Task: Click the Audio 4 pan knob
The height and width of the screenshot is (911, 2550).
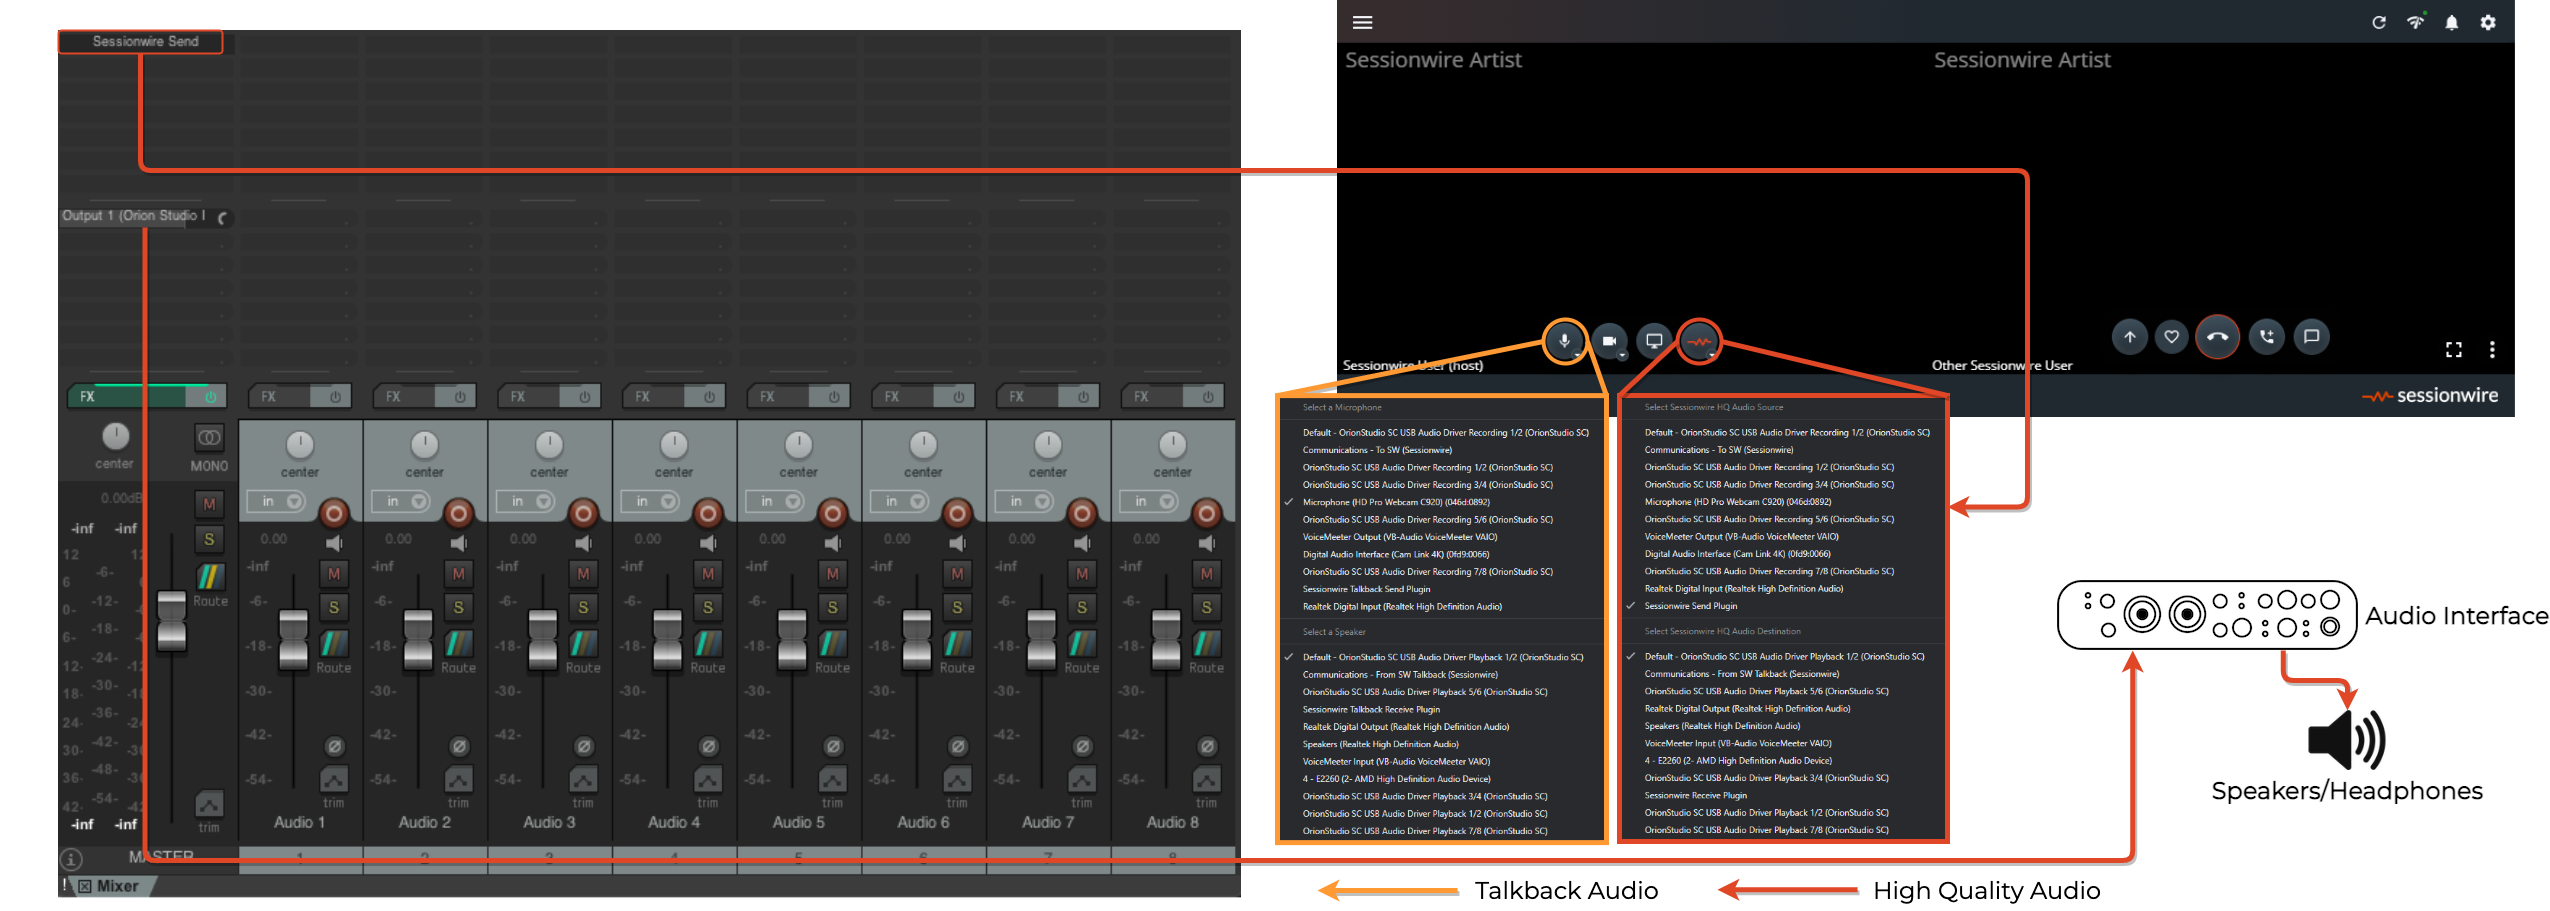Action: (x=674, y=445)
